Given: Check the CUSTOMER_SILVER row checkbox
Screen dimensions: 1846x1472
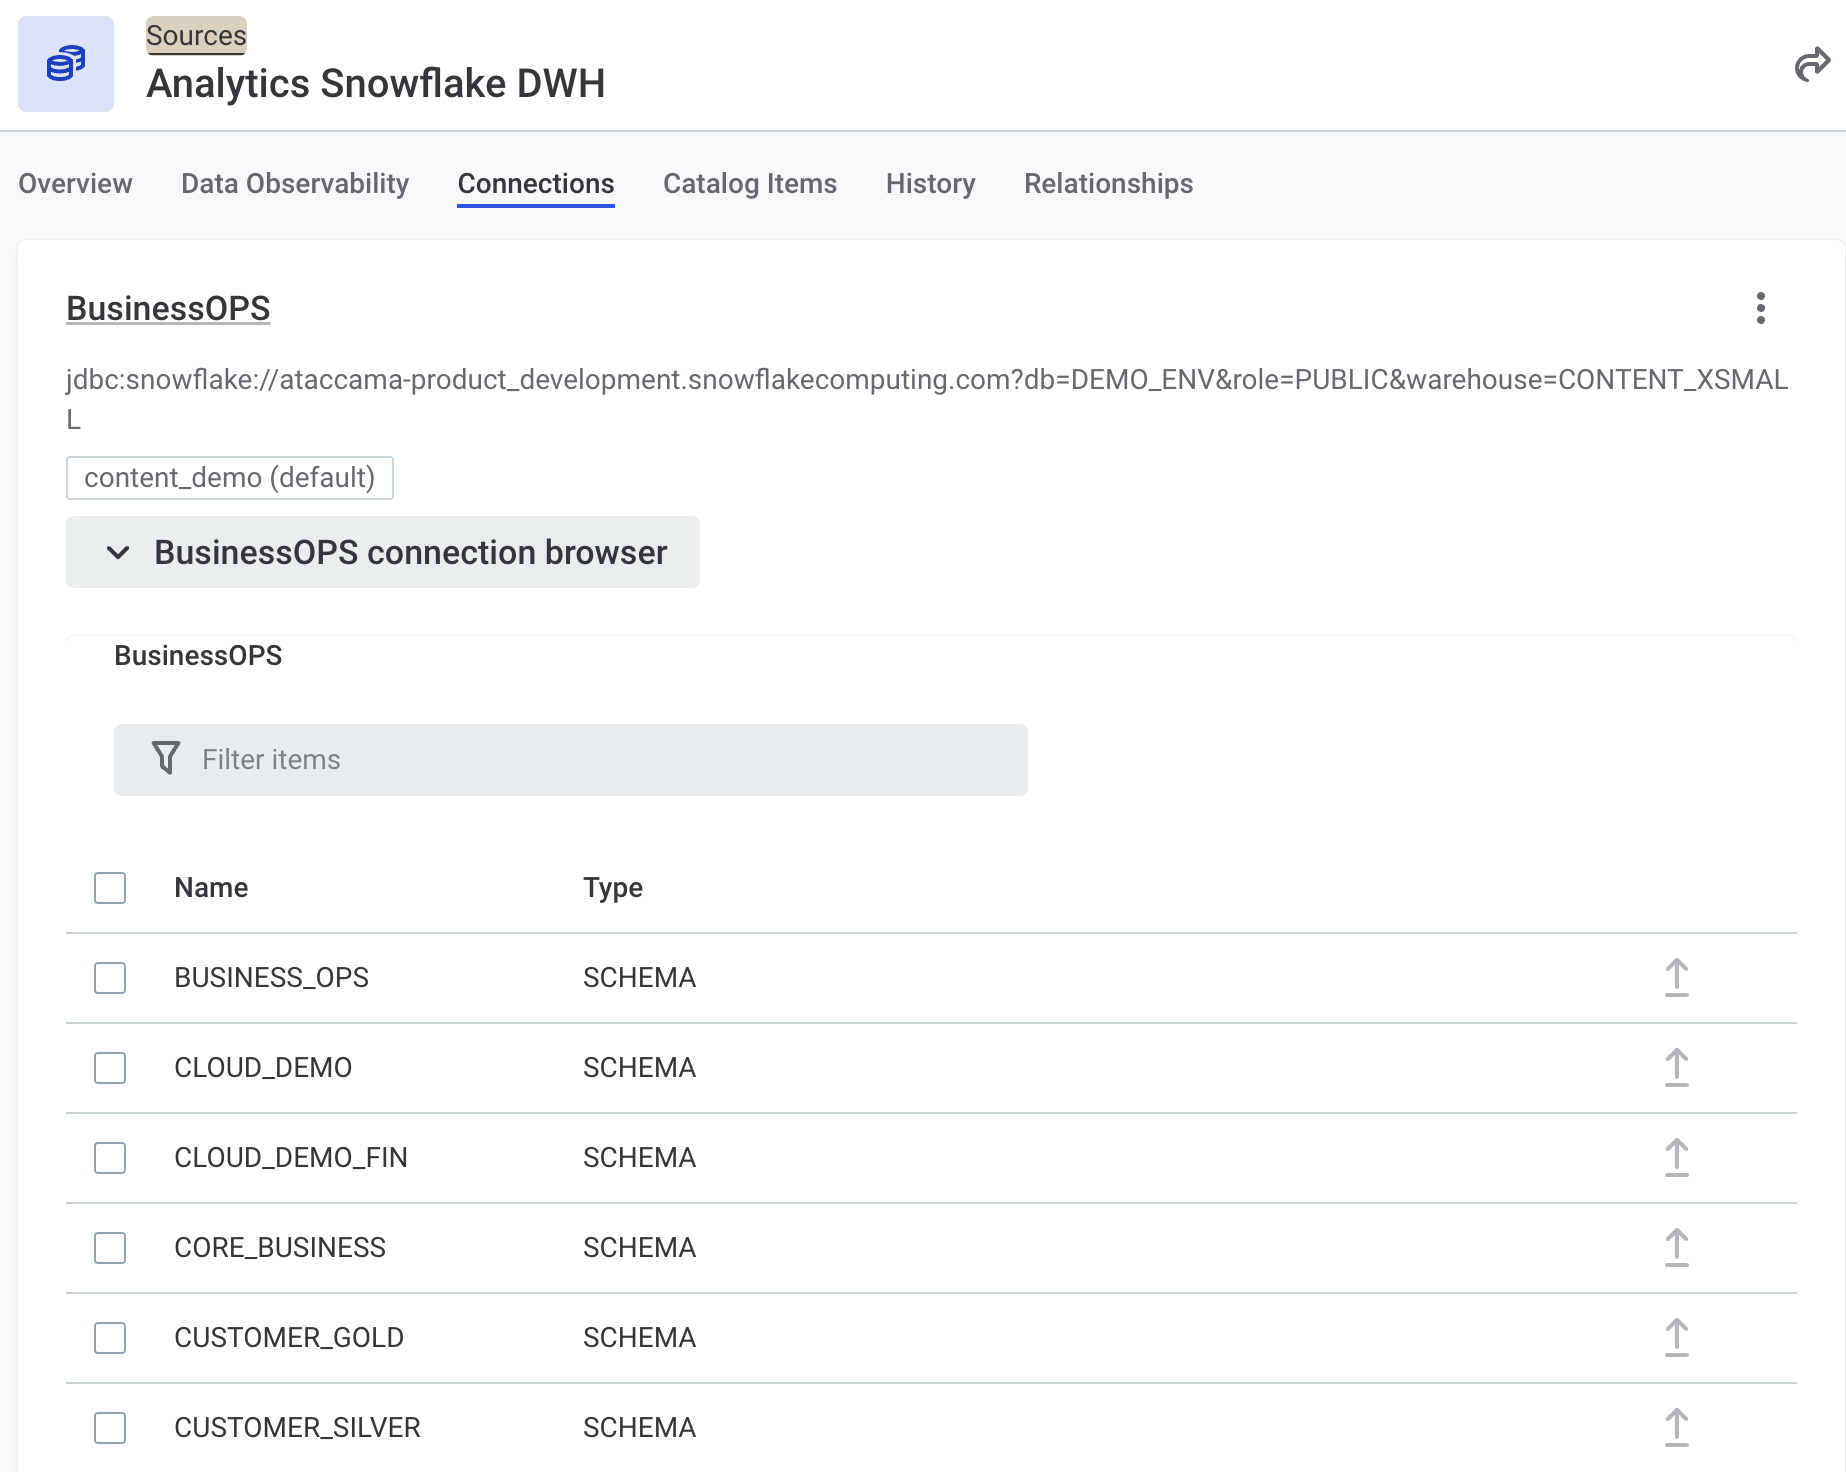Looking at the screenshot, I should [110, 1428].
